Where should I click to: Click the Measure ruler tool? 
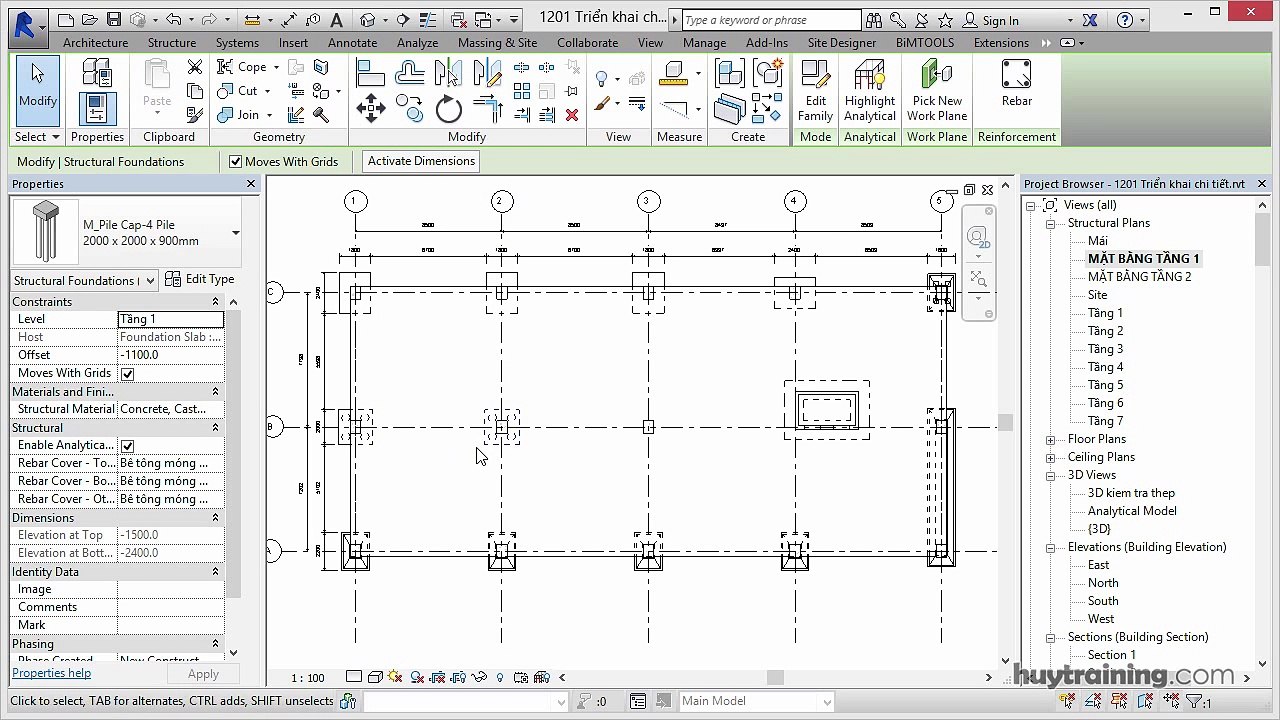click(x=673, y=73)
